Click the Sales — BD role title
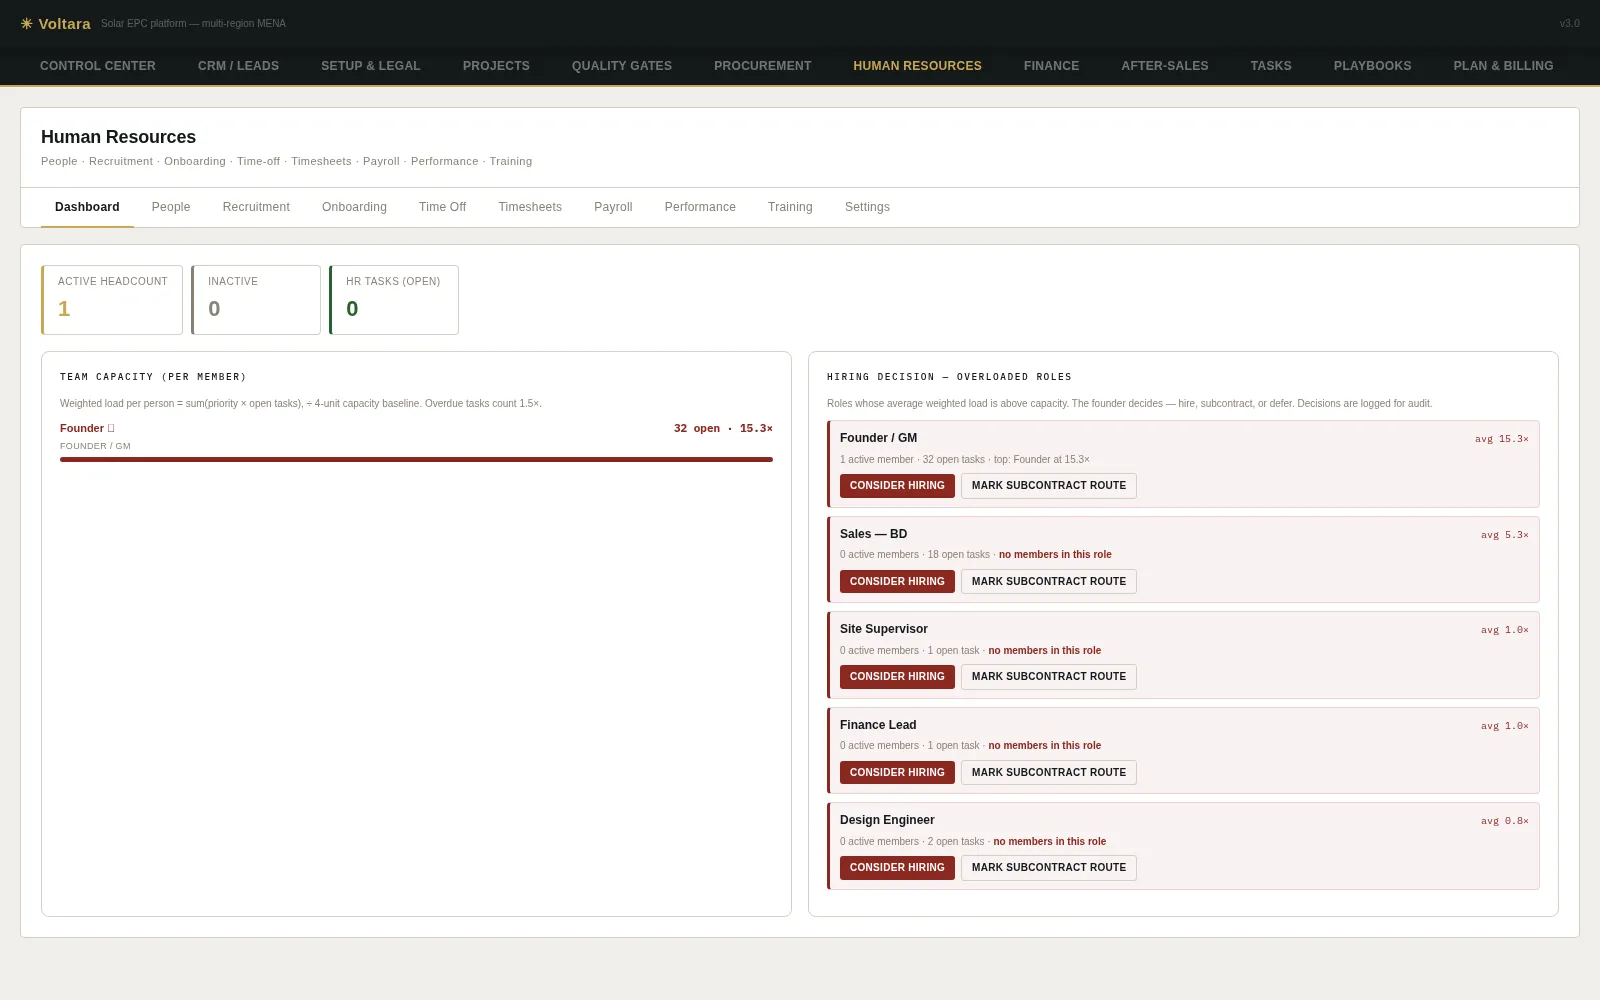The height and width of the screenshot is (1000, 1600). [x=873, y=534]
